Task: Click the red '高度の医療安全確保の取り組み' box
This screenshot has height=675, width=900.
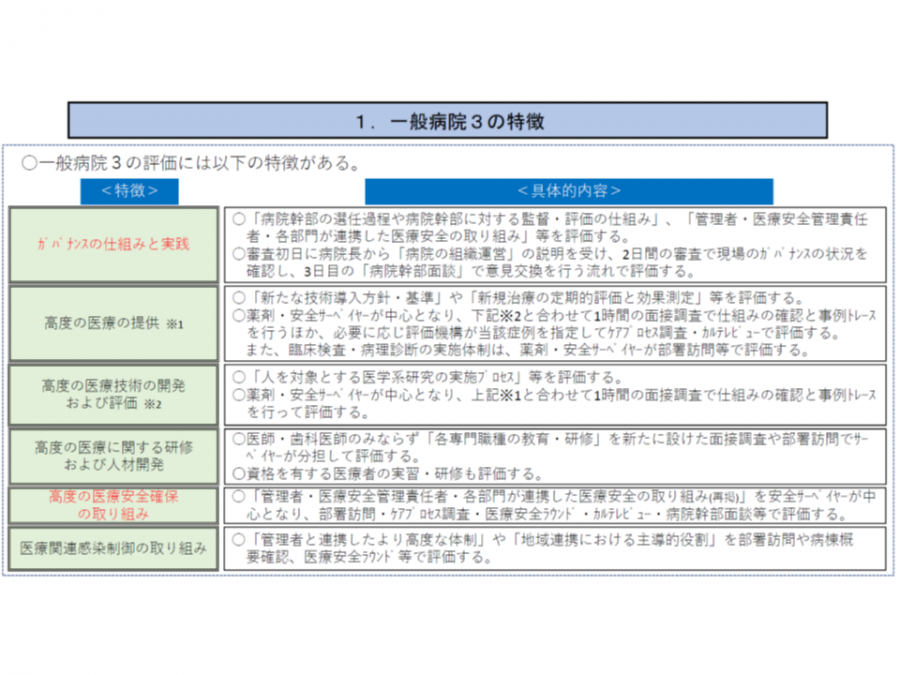Action: 113,505
